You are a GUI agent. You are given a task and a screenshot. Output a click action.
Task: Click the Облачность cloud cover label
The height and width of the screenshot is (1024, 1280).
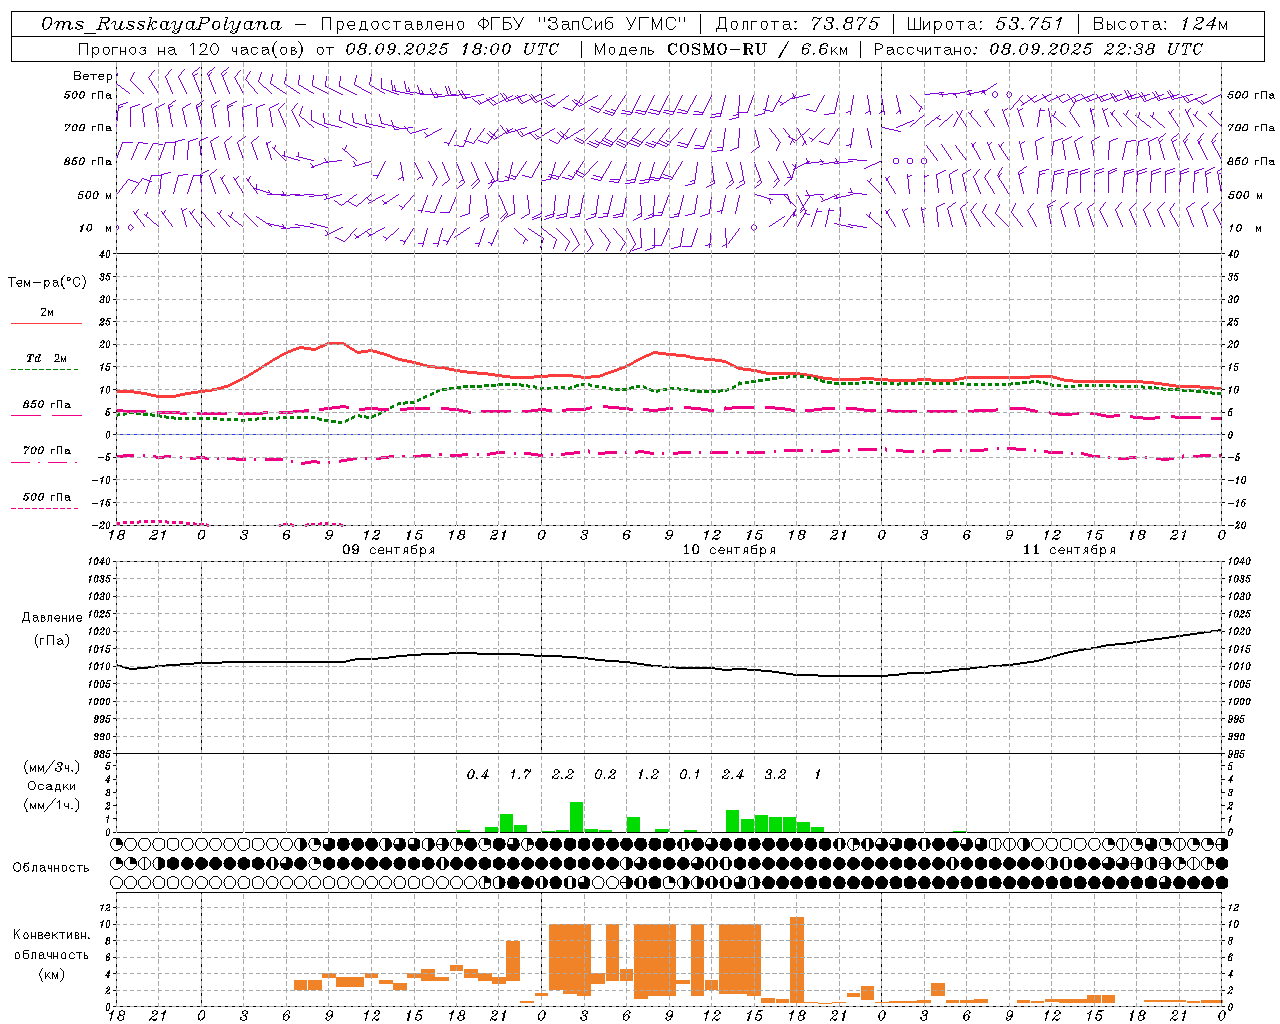[x=51, y=868]
